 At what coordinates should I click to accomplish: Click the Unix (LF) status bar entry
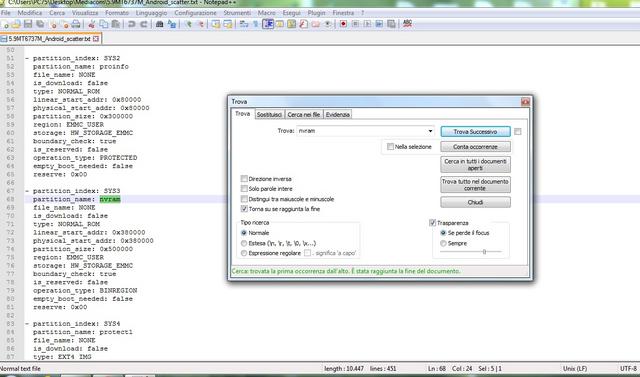tap(575, 369)
